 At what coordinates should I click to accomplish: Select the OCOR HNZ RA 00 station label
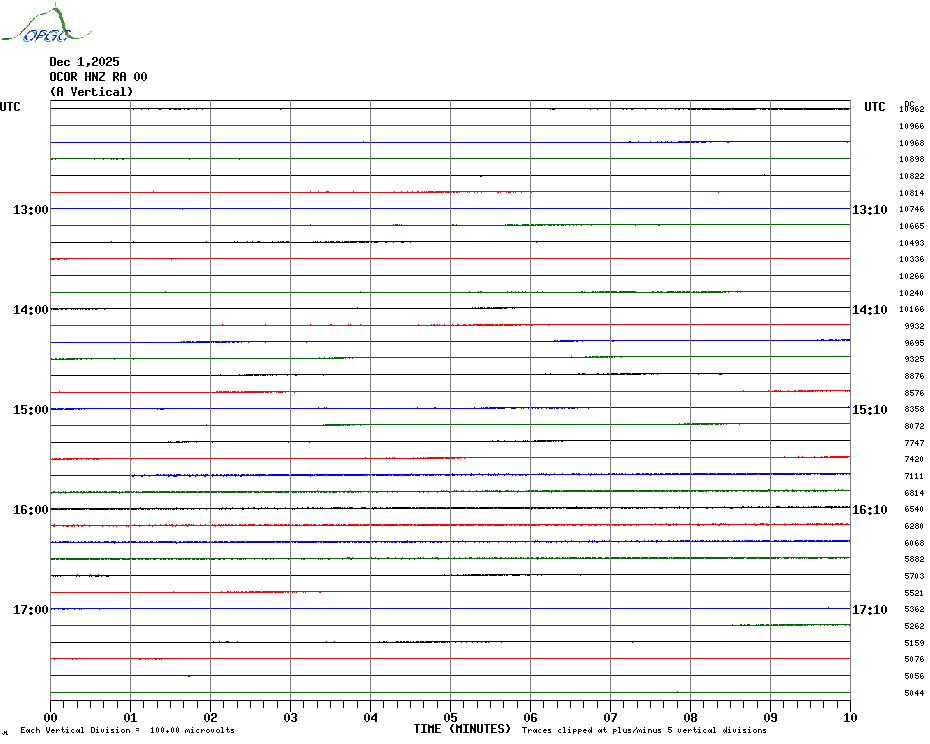98,77
